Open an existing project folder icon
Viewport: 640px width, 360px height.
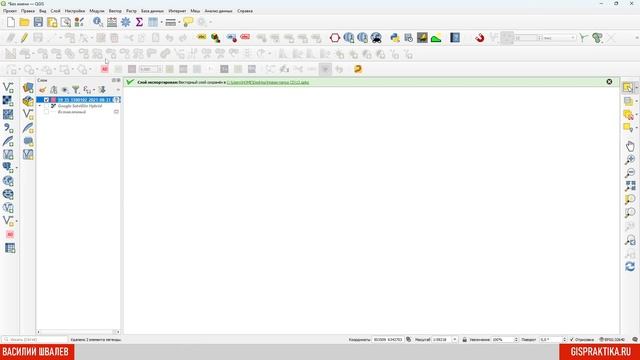click(x=24, y=22)
